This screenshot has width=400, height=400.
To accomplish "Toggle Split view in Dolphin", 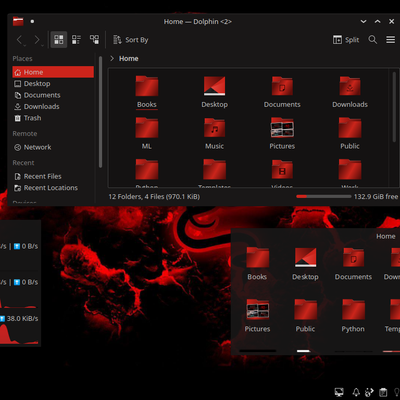I will pyautogui.click(x=346, y=40).
